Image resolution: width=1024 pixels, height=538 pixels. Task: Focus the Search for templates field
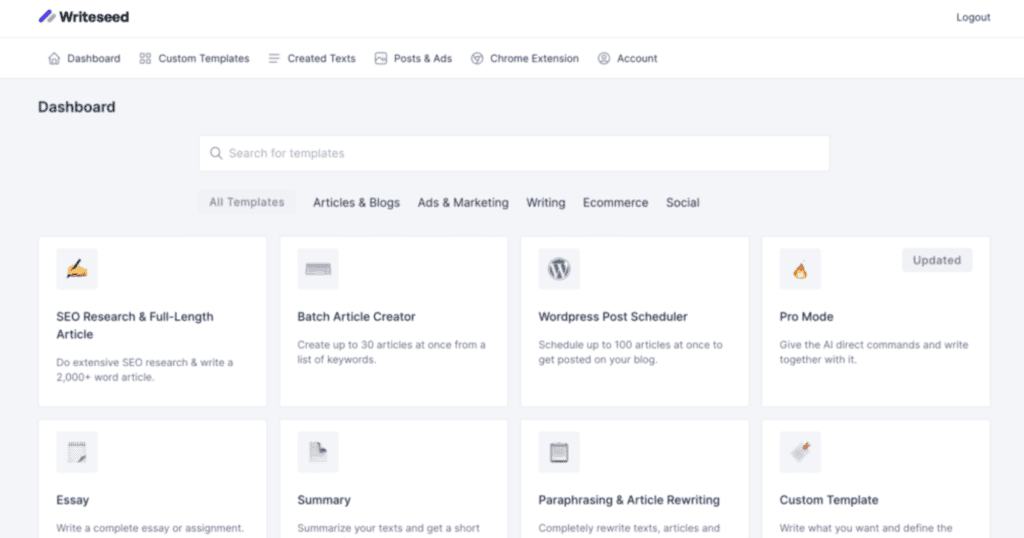pos(514,154)
